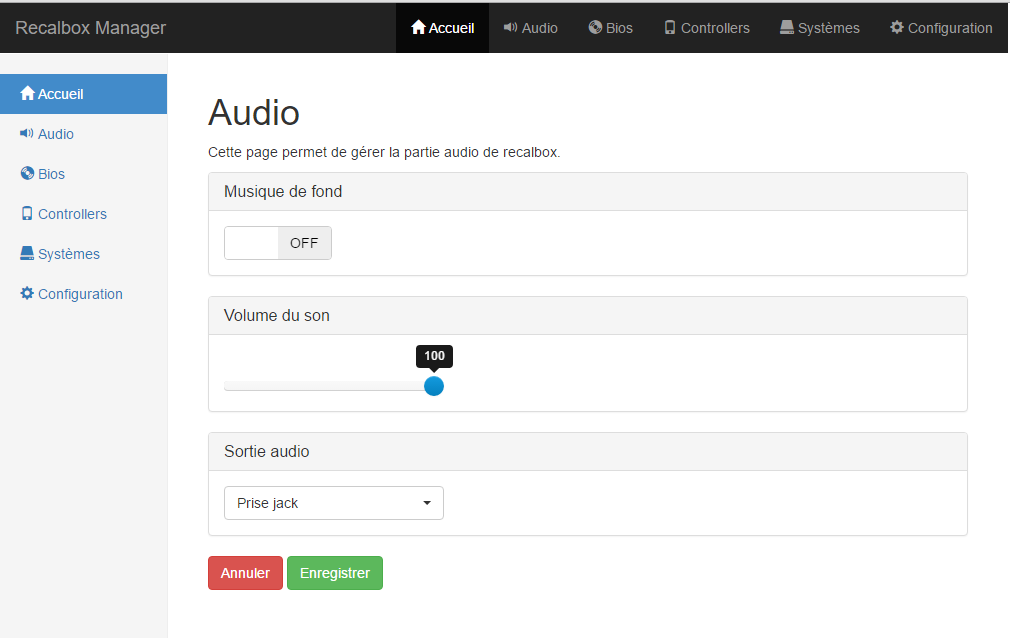
Task: Click the home icon in sidebar Accueil
Action: (27, 93)
